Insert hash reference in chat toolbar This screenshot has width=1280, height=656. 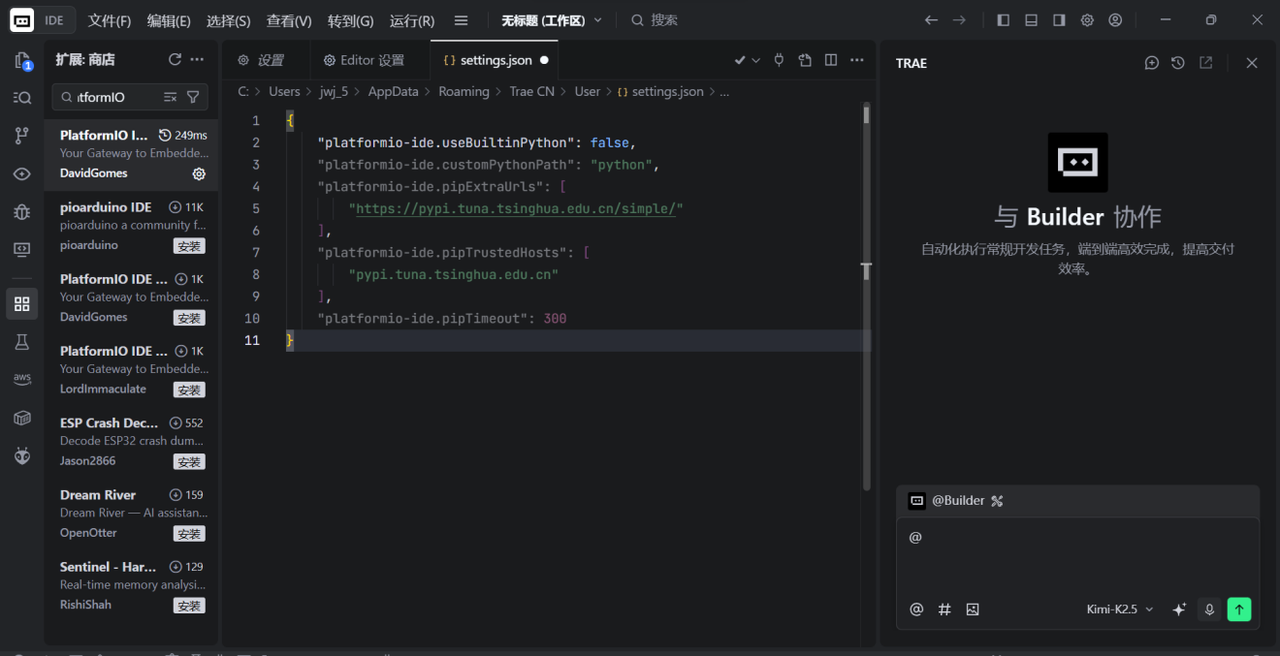944,609
